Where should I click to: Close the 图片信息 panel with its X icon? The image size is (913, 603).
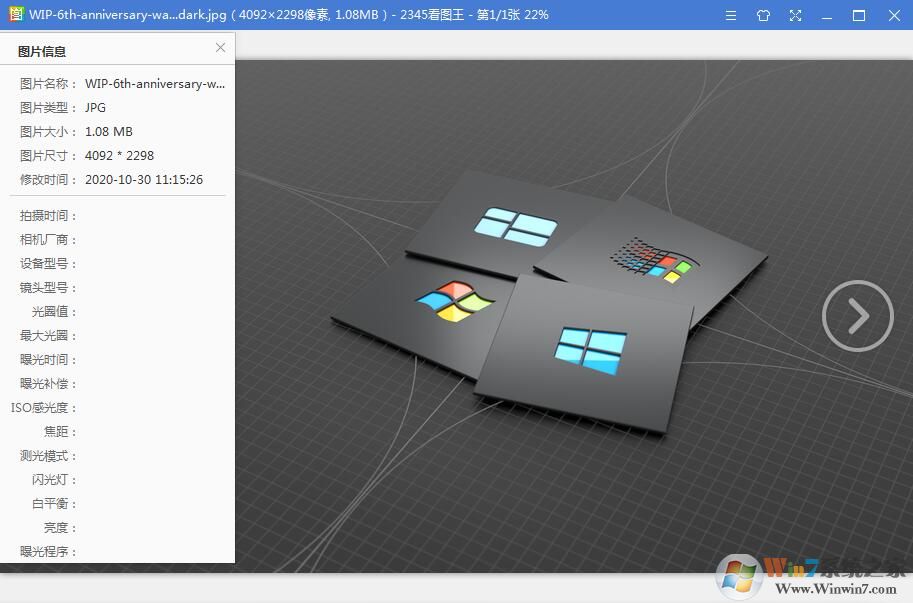[x=220, y=47]
